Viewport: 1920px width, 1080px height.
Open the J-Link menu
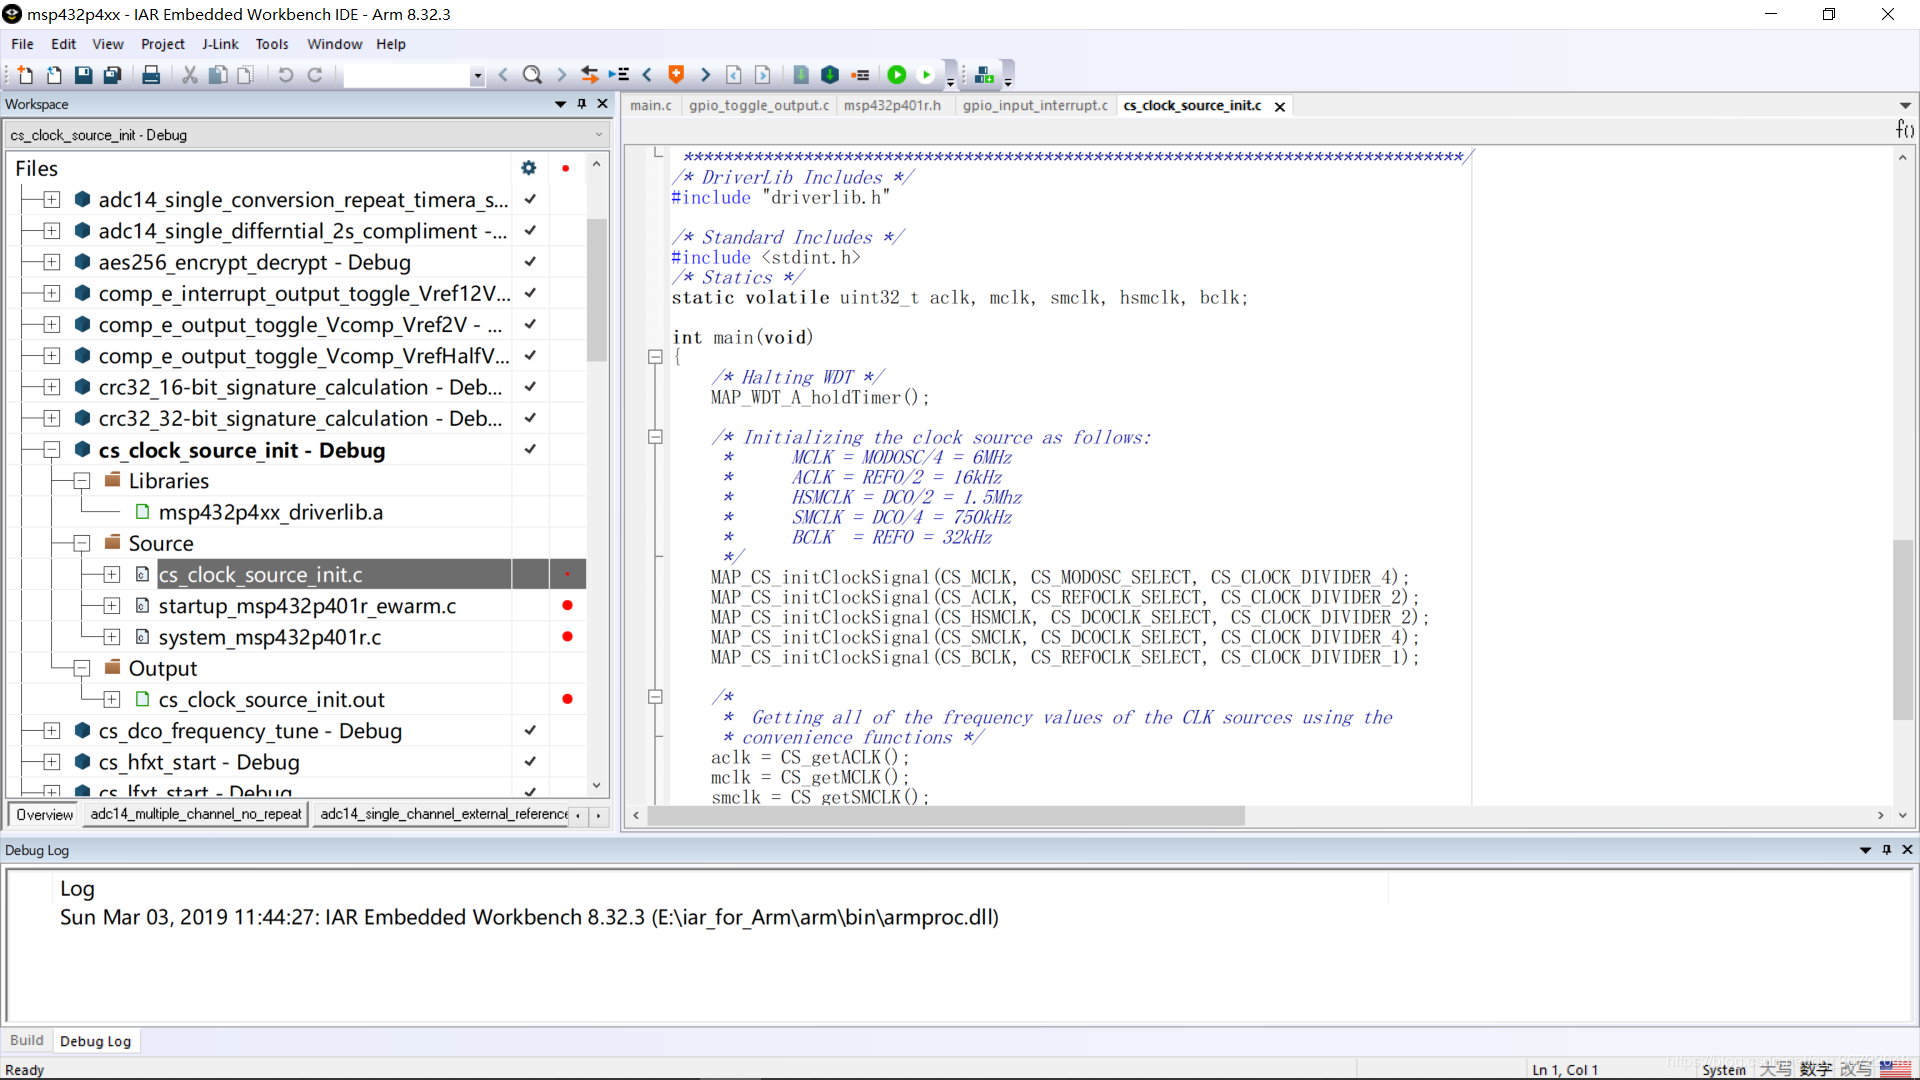click(x=220, y=44)
